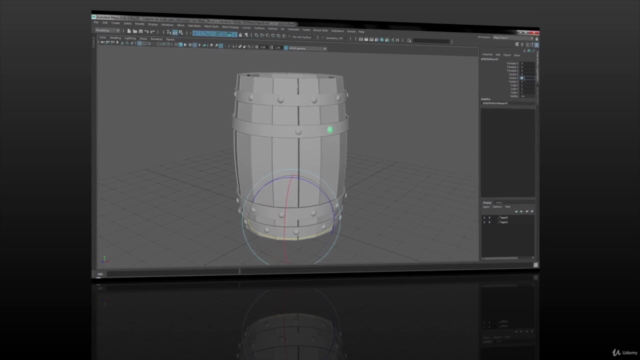Click the Open Scene folder icon
The width and height of the screenshot is (640, 360).
pyautogui.click(x=135, y=31)
